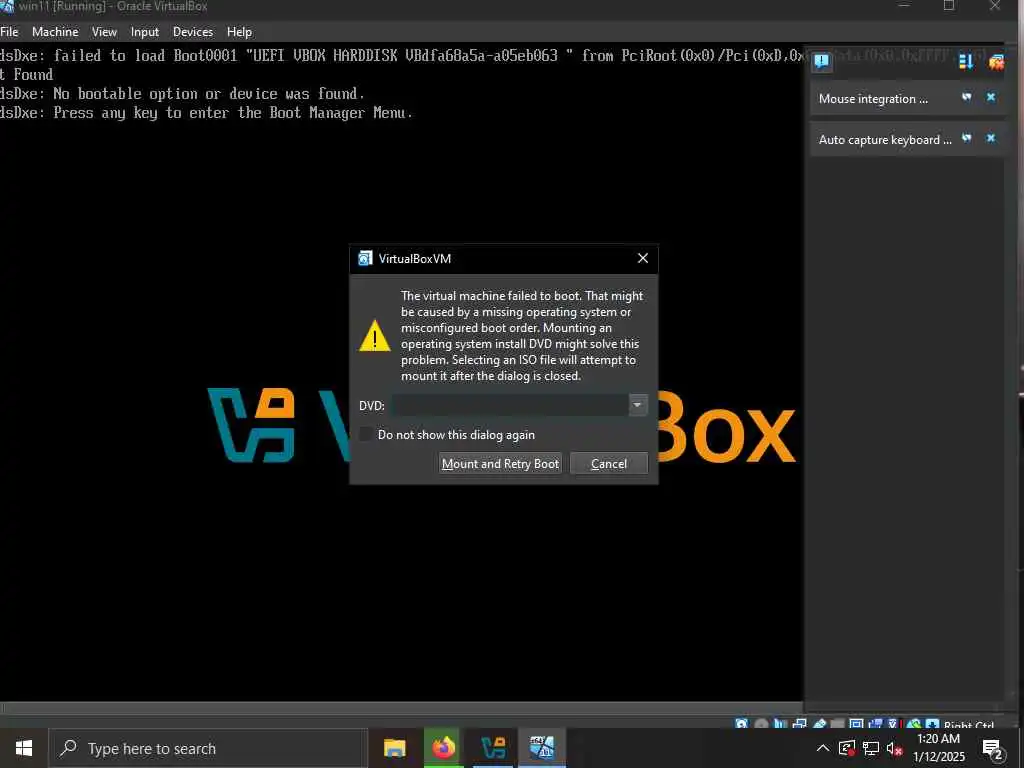Click the VirtualBox window title icon
1024x768 pixels.
(7, 7)
